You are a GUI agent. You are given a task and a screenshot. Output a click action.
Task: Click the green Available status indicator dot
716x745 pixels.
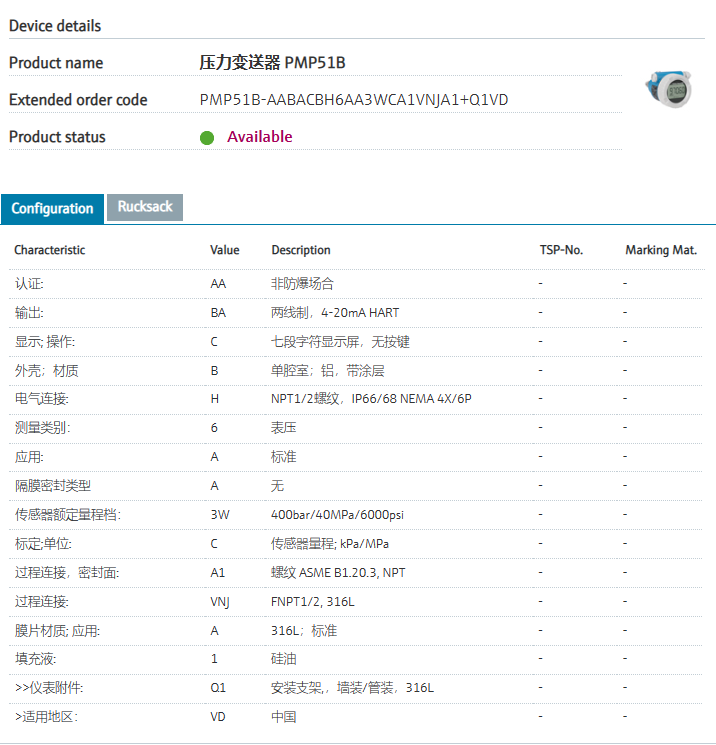(207, 138)
